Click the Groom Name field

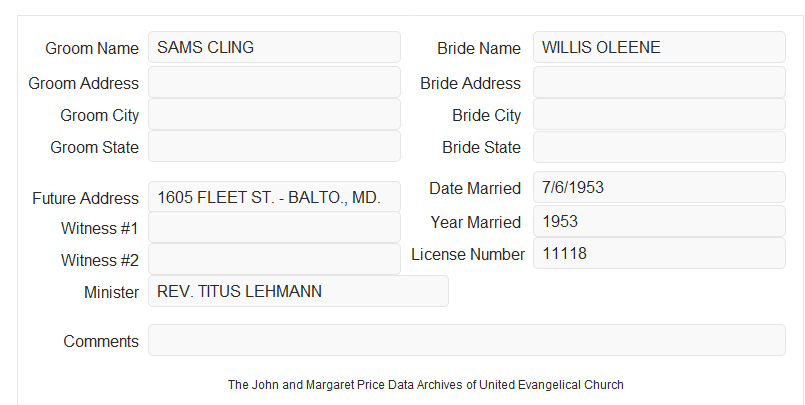pyautogui.click(x=274, y=47)
